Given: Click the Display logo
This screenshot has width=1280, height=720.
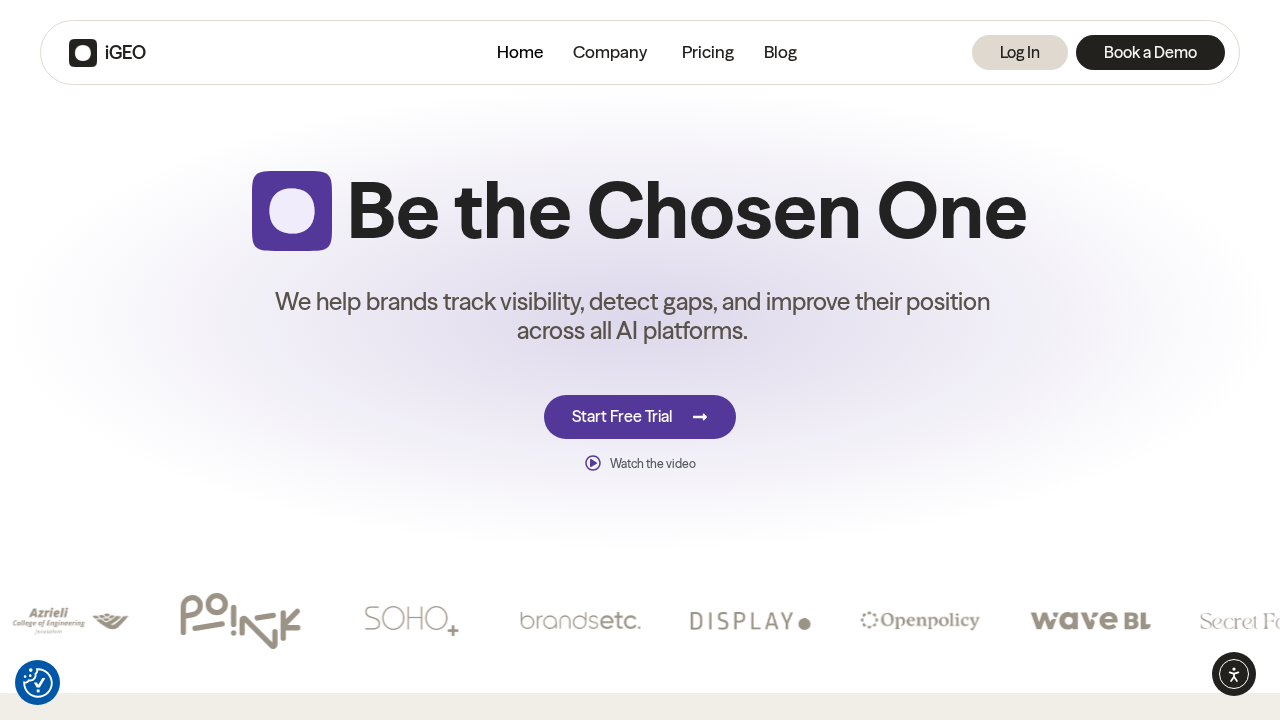Looking at the screenshot, I should point(750,621).
